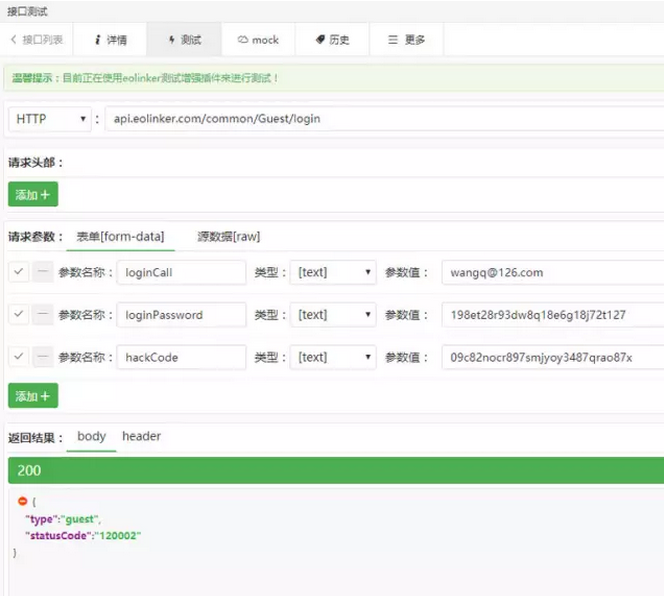The image size is (664, 596).
Task: Open the mock tab
Action: 258,39
